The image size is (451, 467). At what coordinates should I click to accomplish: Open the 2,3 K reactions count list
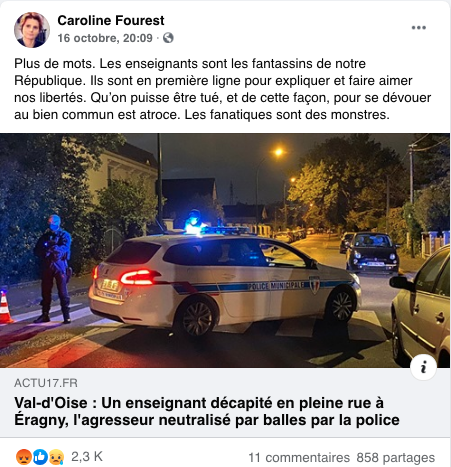[87, 457]
